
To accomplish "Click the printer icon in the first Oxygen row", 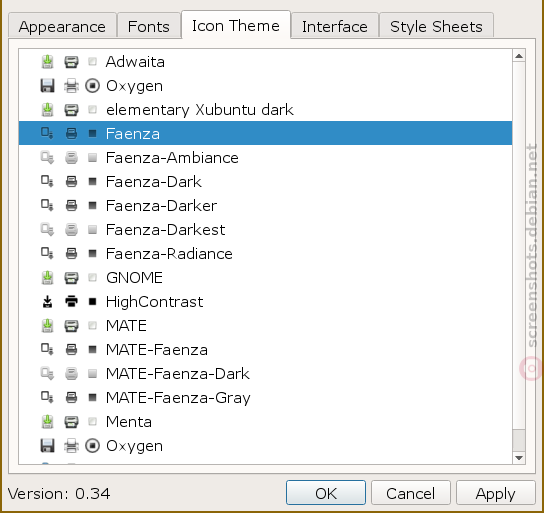I will coord(71,86).
